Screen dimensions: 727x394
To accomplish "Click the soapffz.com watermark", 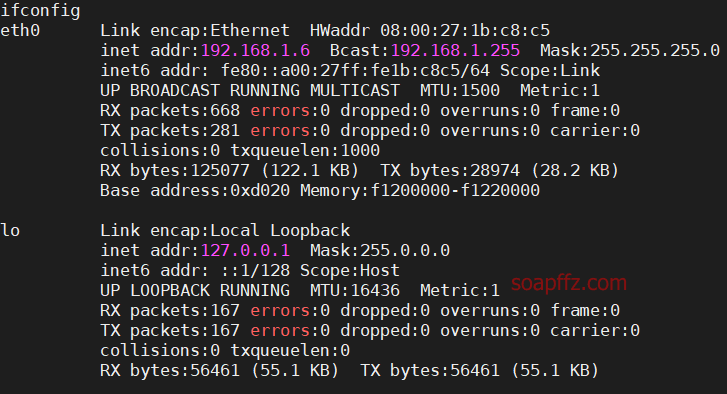I will coord(569,283).
